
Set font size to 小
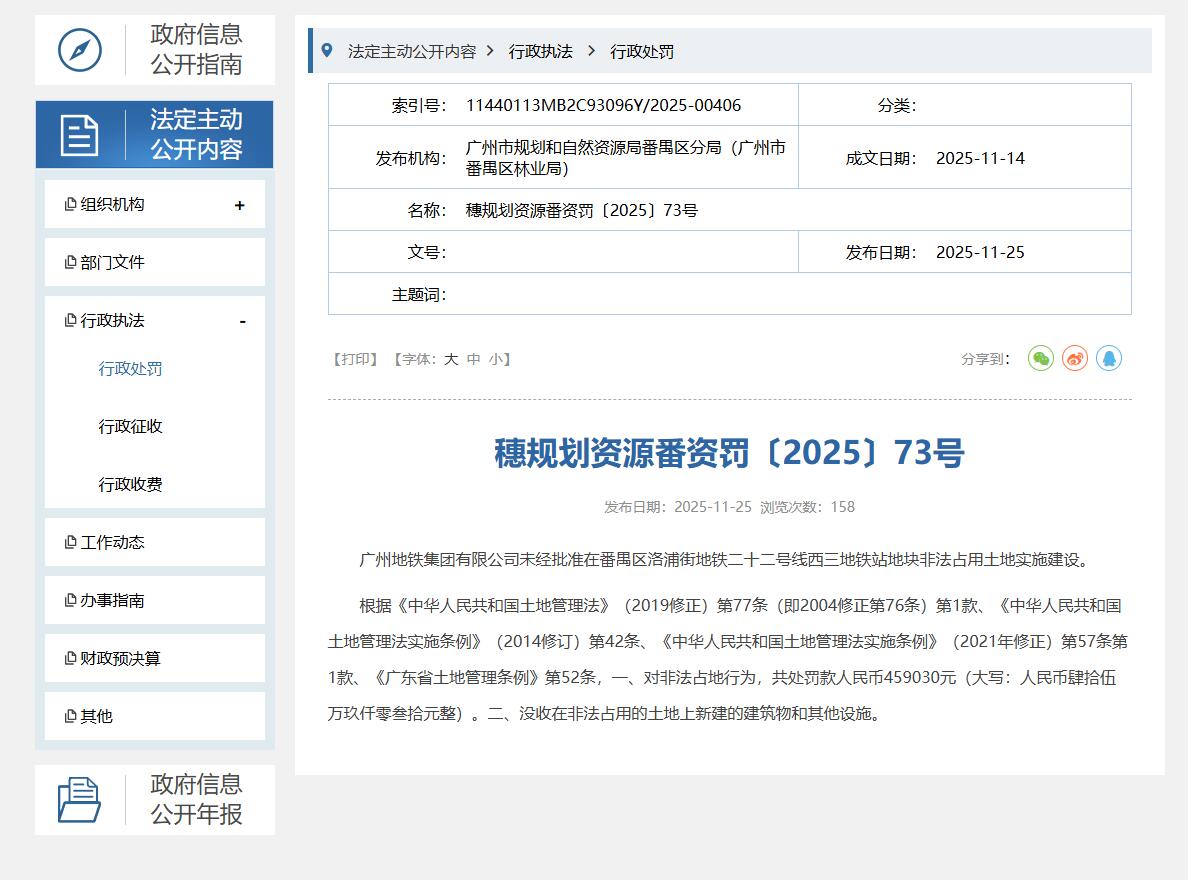click(x=496, y=359)
